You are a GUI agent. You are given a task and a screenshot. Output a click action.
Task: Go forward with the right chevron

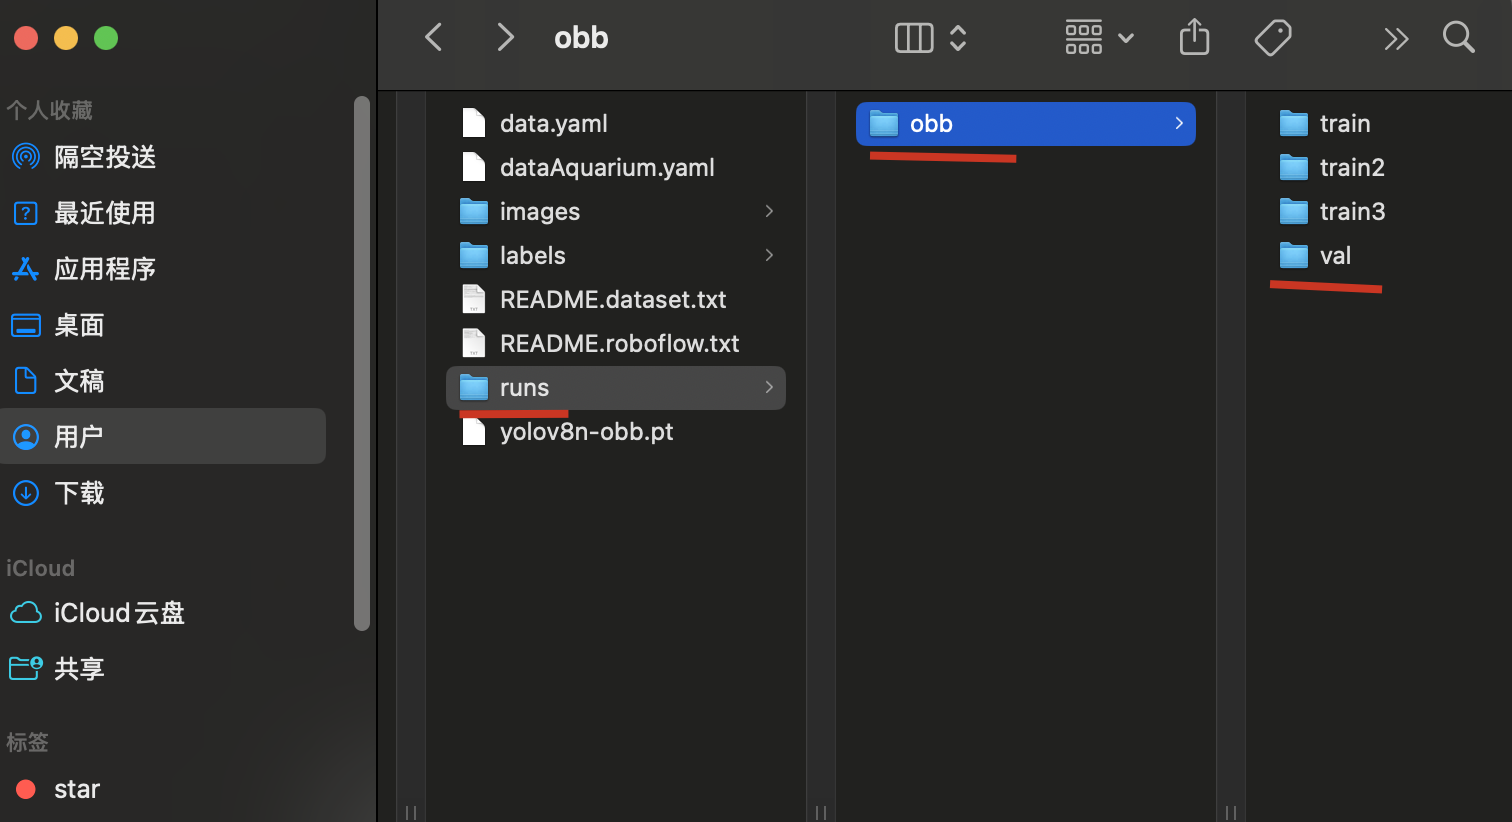click(505, 38)
